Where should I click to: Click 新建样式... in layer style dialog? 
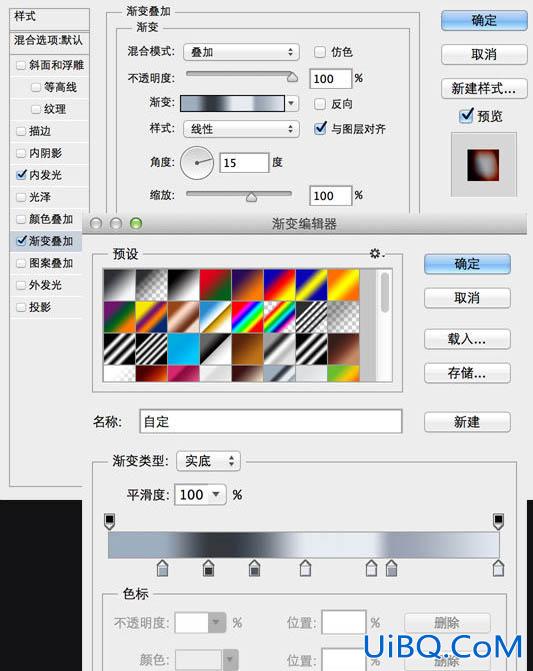point(484,89)
